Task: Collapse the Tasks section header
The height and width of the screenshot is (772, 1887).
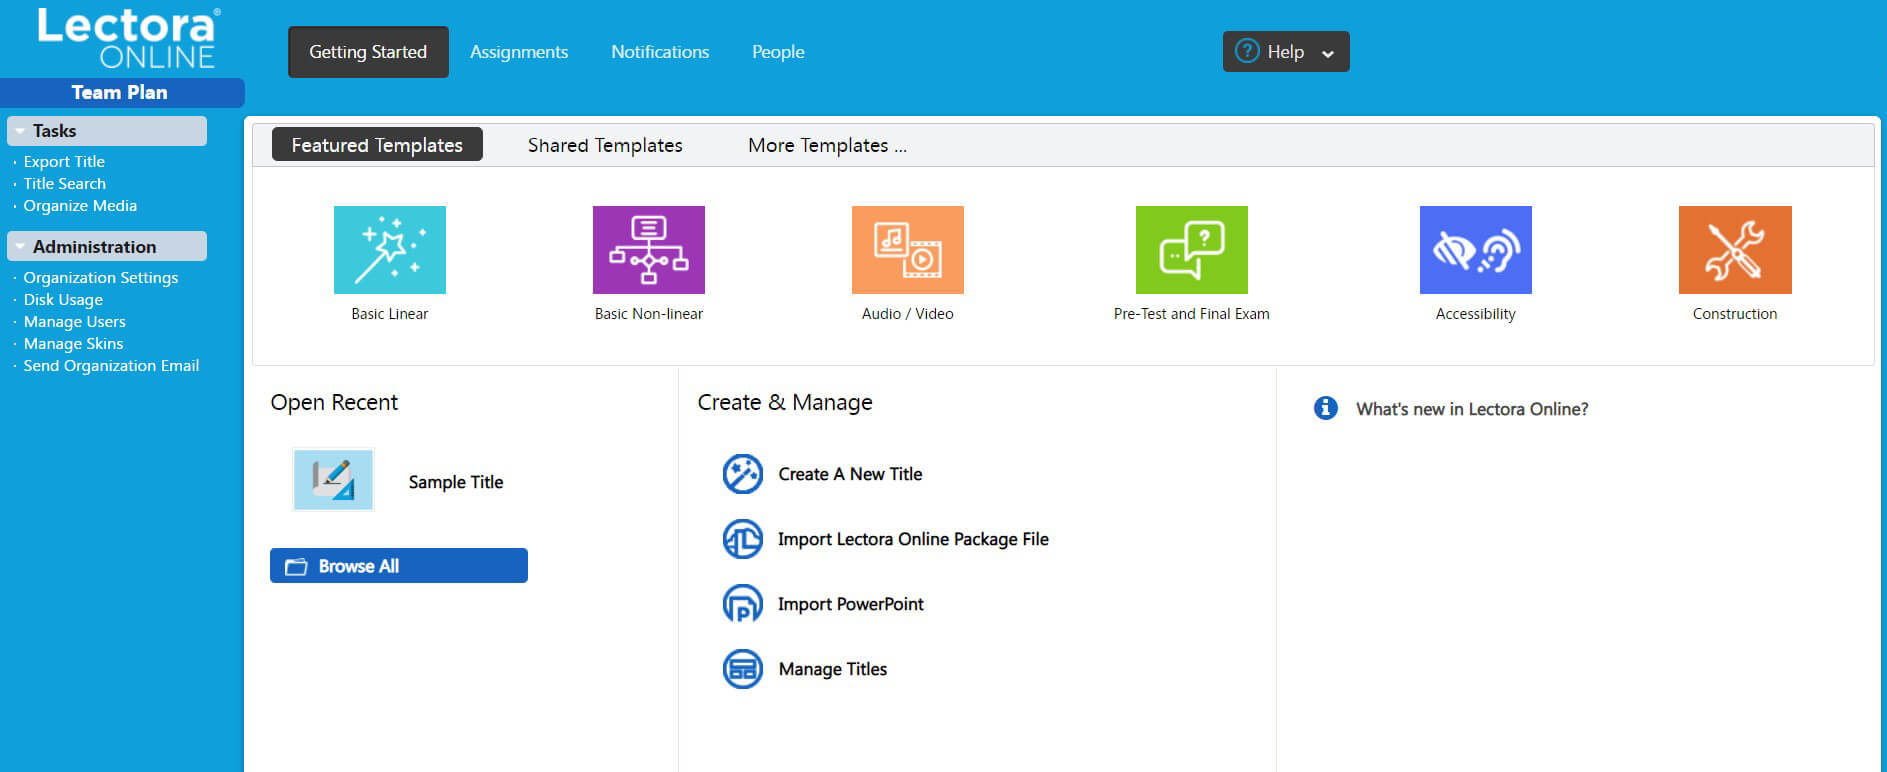Action: (107, 131)
